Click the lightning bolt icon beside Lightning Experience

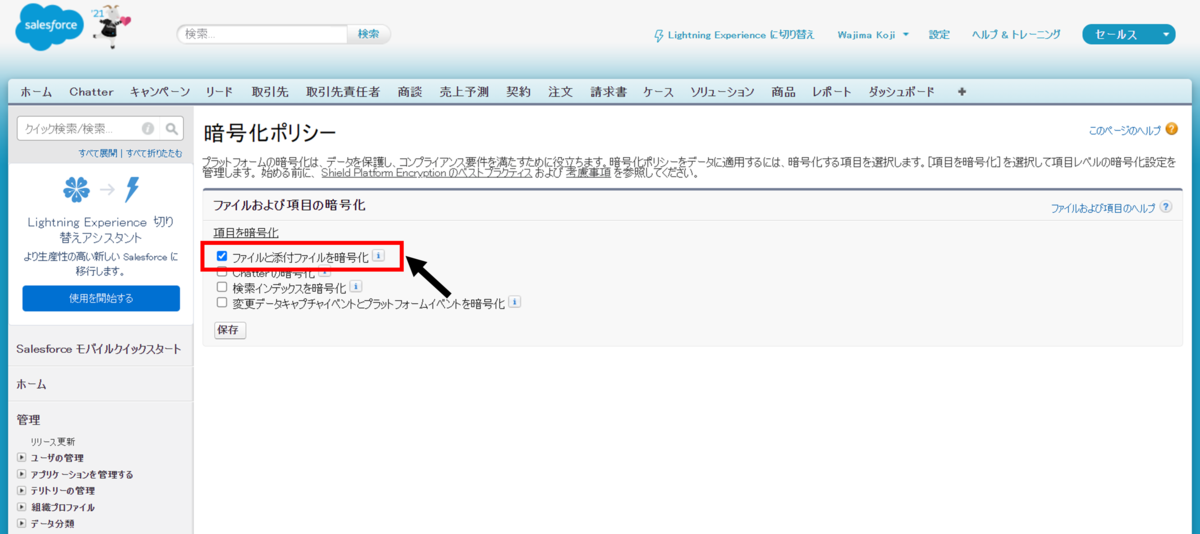[x=658, y=35]
